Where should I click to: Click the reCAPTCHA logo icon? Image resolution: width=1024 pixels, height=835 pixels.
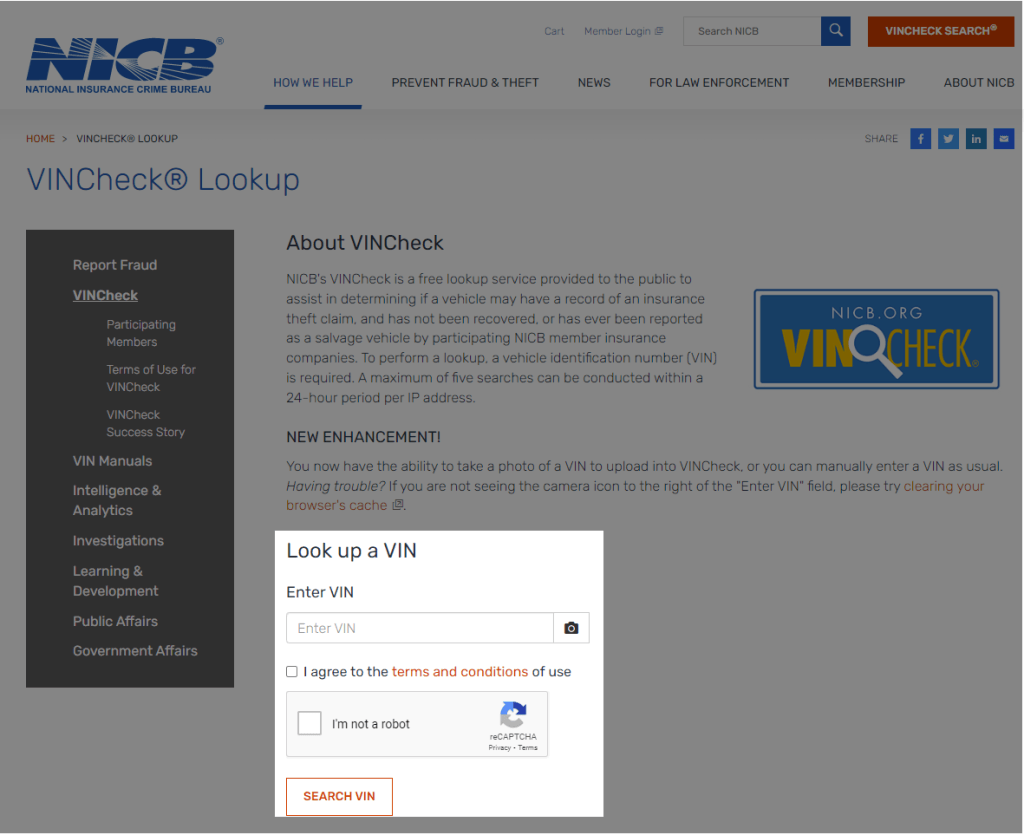click(513, 714)
